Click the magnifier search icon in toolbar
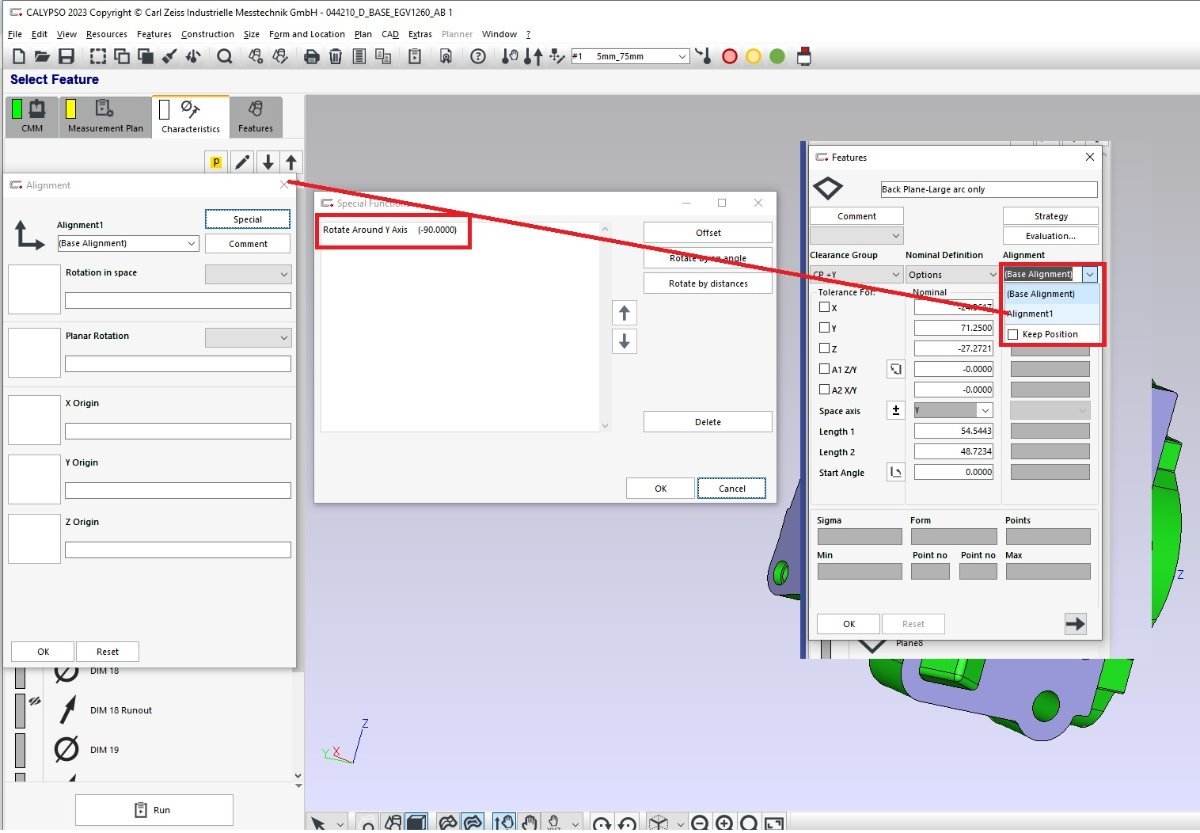This screenshot has height=833, width=1200. pyautogui.click(x=224, y=57)
